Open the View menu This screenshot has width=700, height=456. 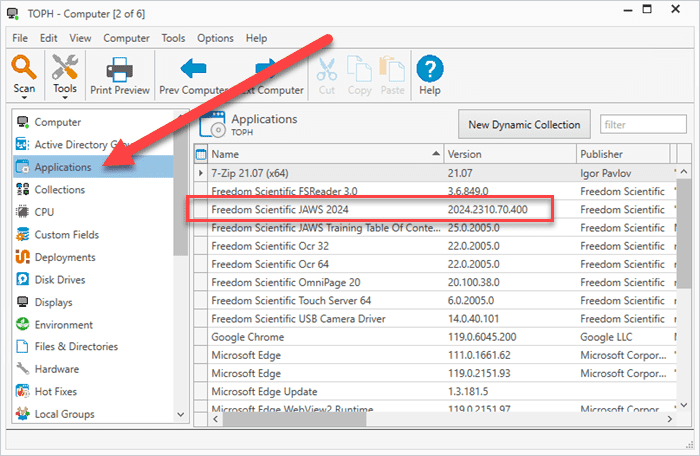(x=80, y=38)
